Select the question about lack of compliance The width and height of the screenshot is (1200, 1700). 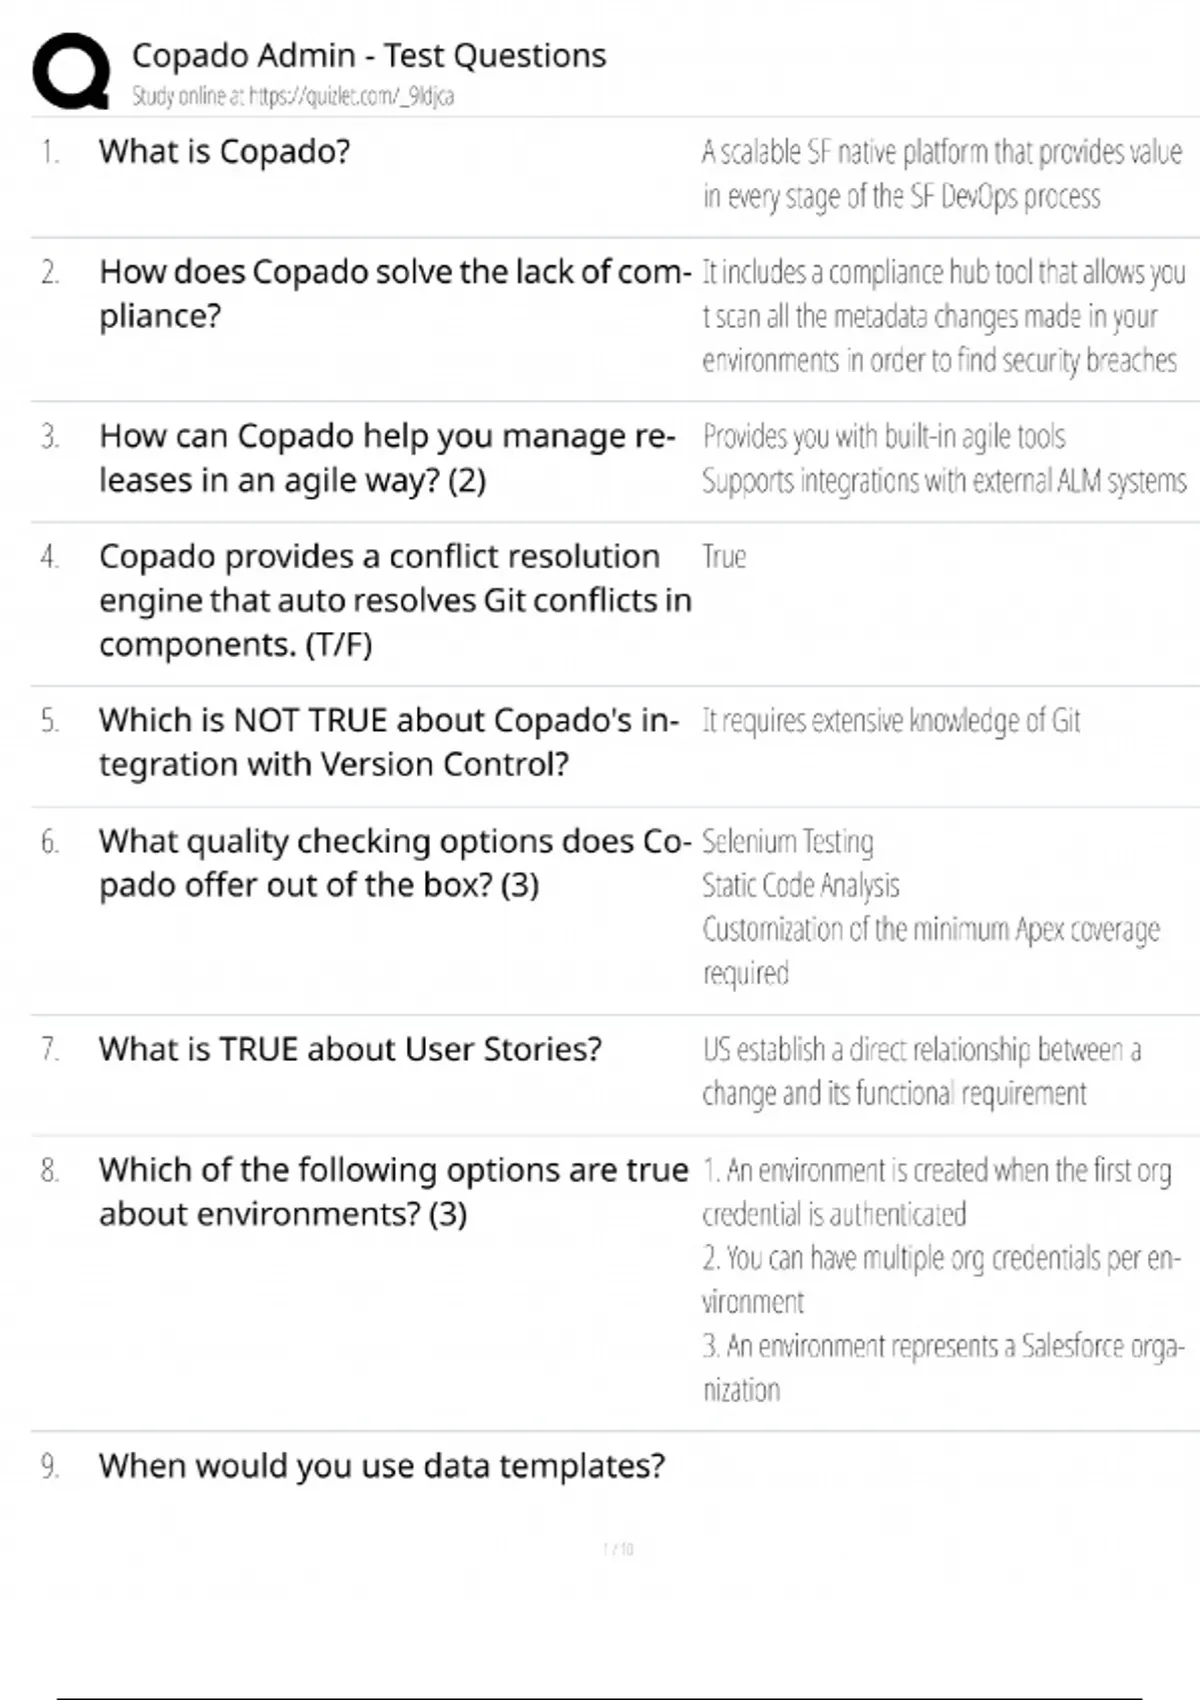tap(394, 294)
